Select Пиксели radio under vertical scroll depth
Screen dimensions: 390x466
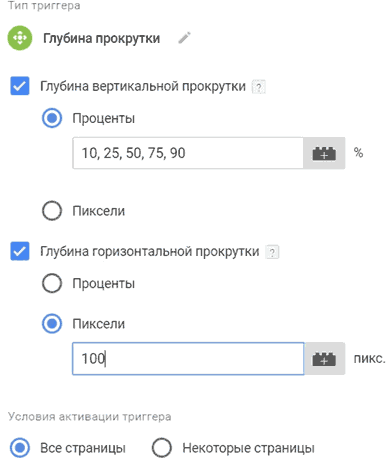52,211
